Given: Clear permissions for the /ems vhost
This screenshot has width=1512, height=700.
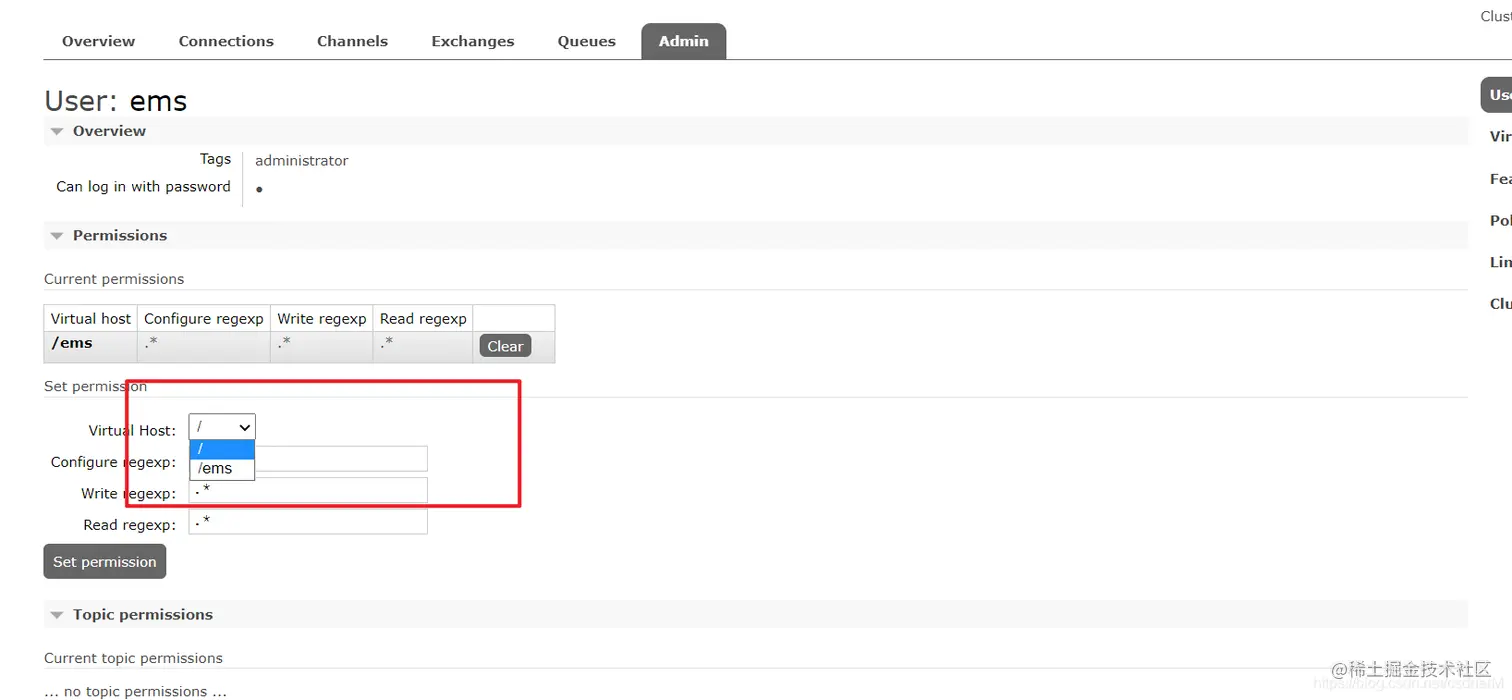Looking at the screenshot, I should click(505, 346).
